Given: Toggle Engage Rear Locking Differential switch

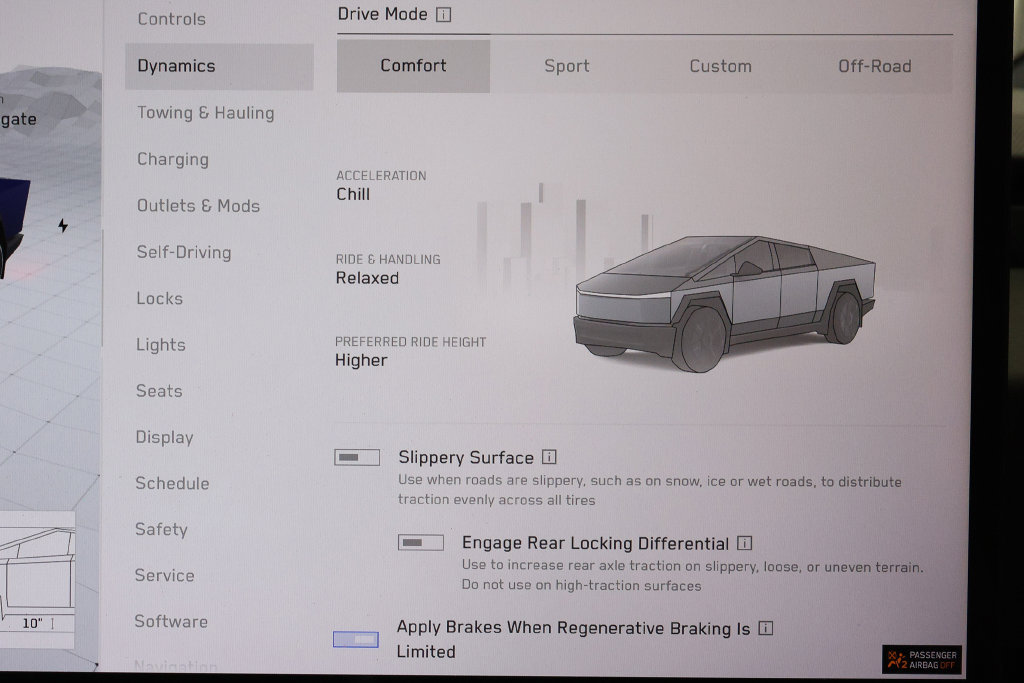Looking at the screenshot, I should 421,543.
